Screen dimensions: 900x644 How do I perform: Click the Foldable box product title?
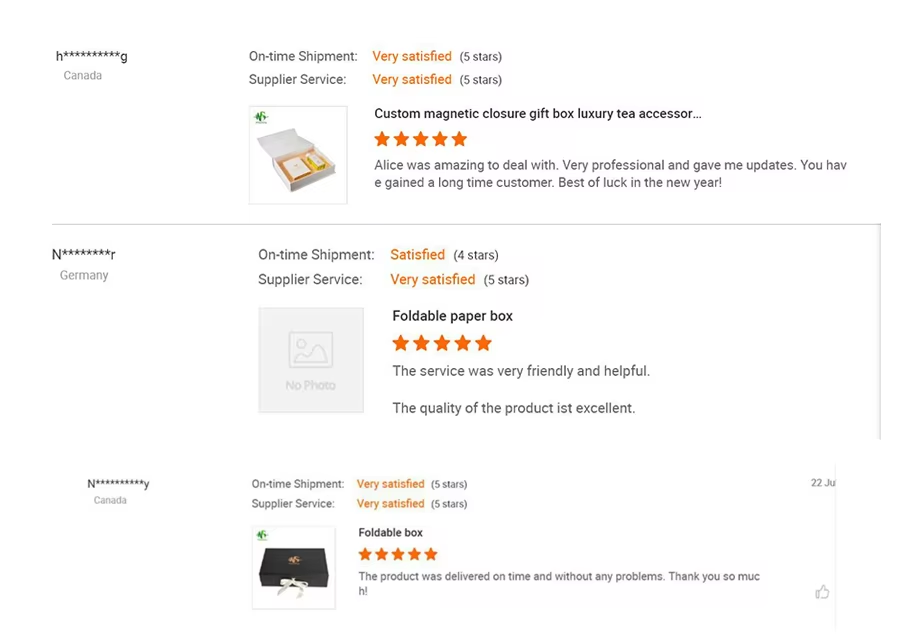[390, 532]
